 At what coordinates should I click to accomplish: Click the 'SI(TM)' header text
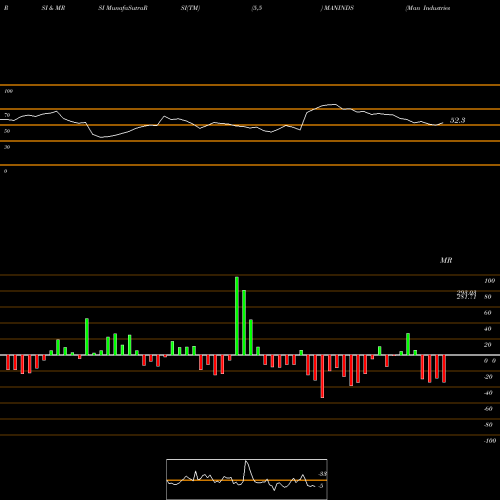point(191,8)
